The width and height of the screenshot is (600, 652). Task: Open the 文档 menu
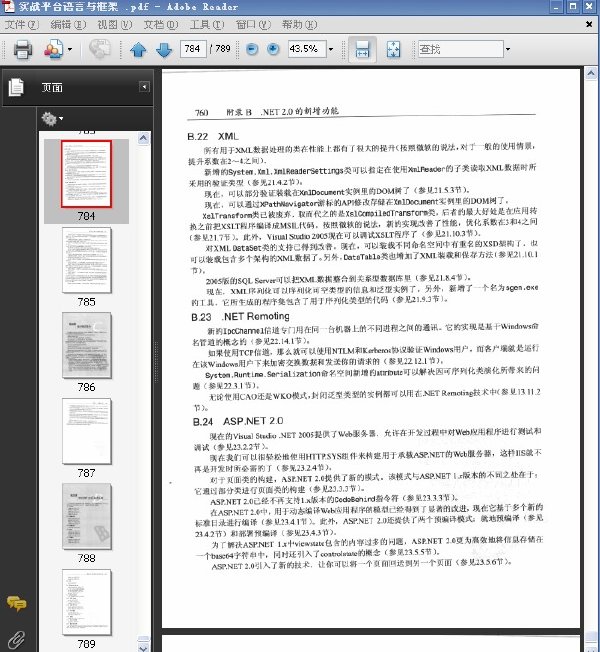[x=160, y=25]
